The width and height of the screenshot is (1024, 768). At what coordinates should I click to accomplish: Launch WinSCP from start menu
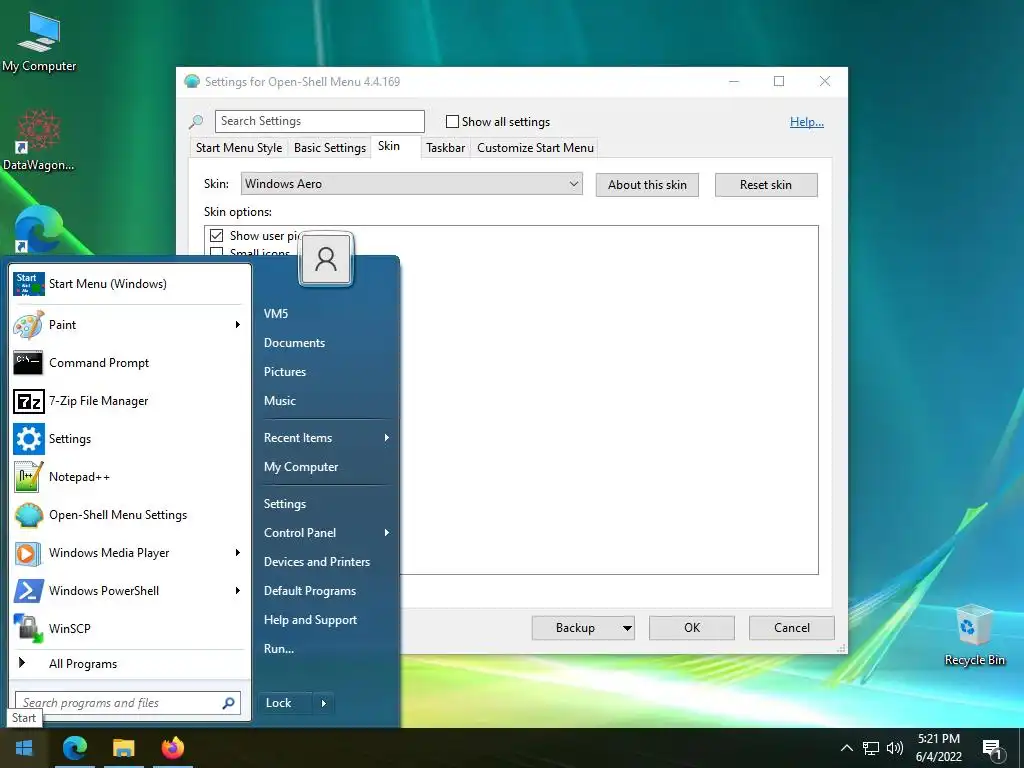[129, 628]
